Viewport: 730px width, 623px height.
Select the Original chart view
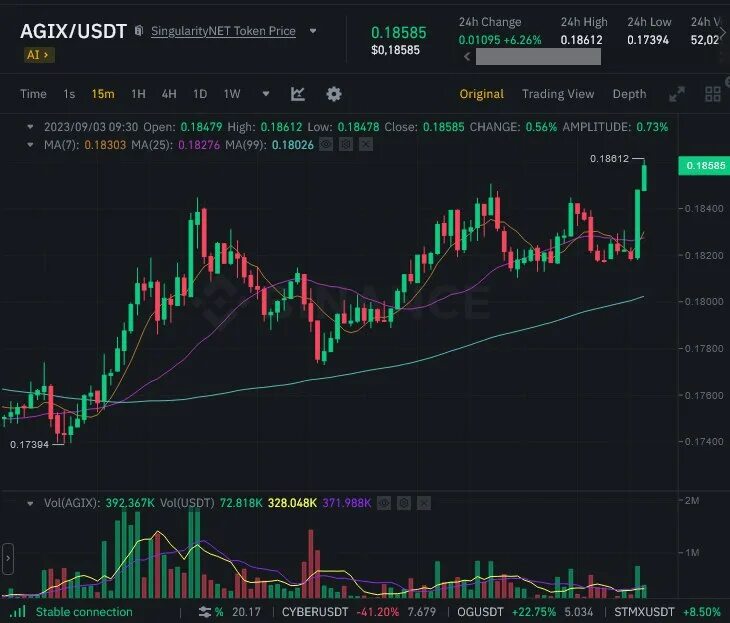481,94
